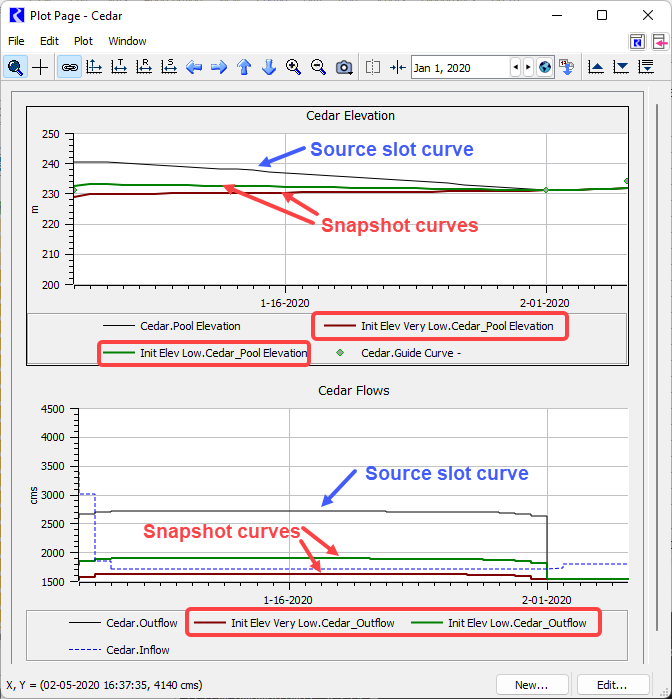Click the pan right blue arrow

[x=219, y=67]
